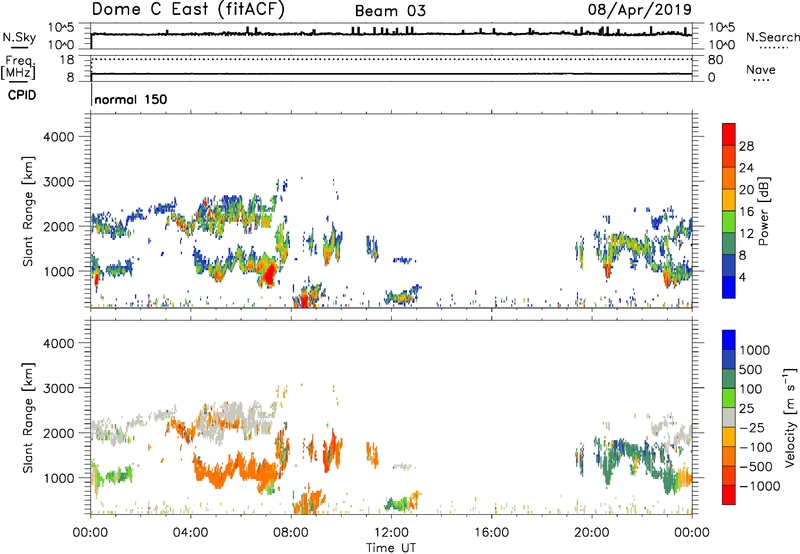The width and height of the screenshot is (800, 554).
Task: Click the '4000' tick in the power panel
Action: [58, 137]
